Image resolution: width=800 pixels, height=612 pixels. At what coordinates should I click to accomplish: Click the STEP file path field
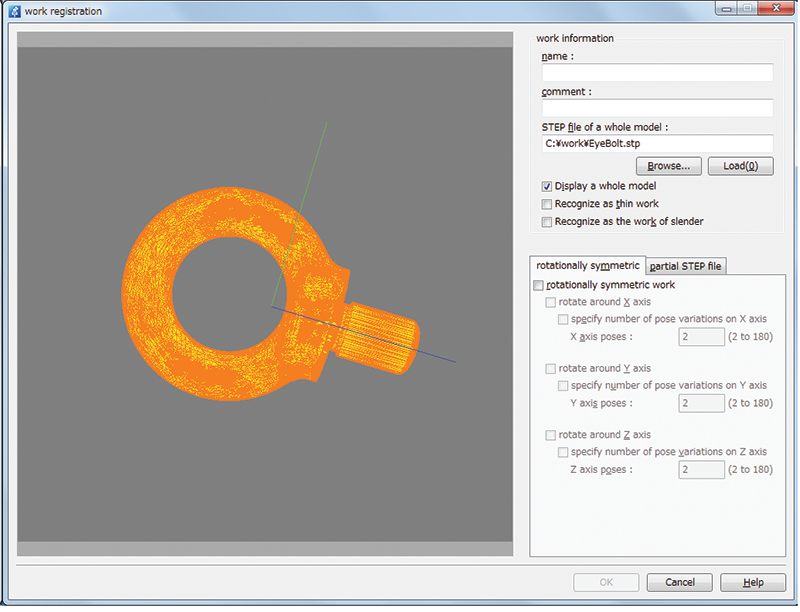tap(657, 143)
